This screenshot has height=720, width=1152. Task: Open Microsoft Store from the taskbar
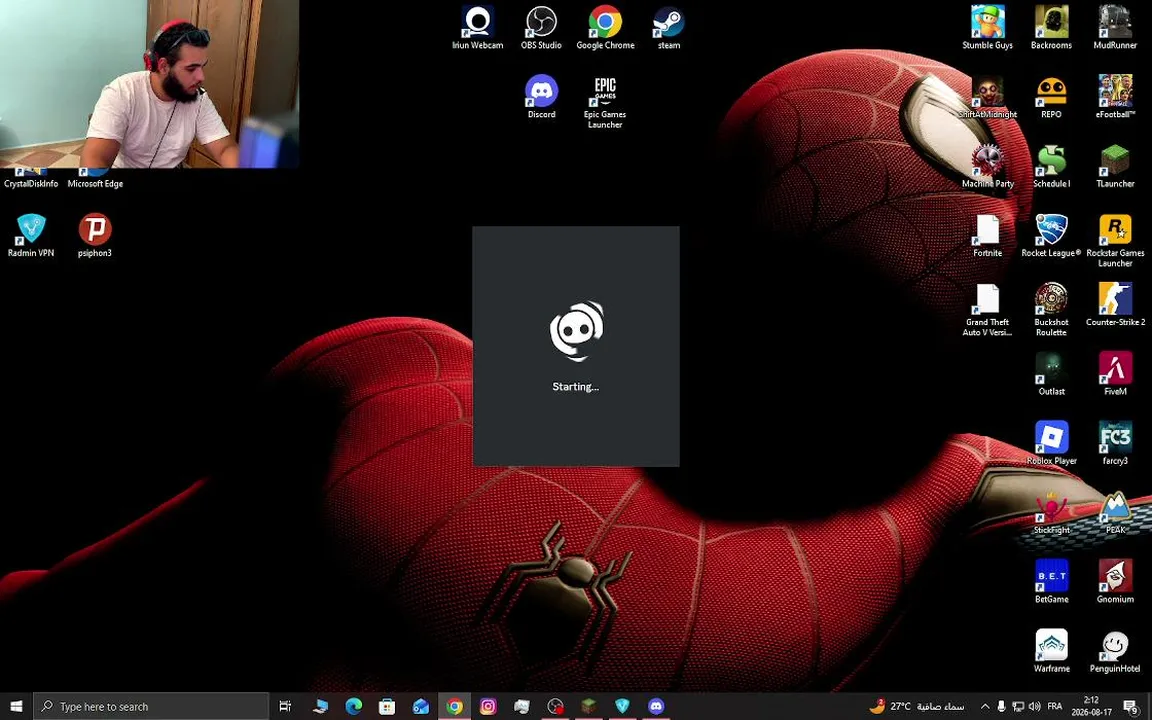pos(387,706)
